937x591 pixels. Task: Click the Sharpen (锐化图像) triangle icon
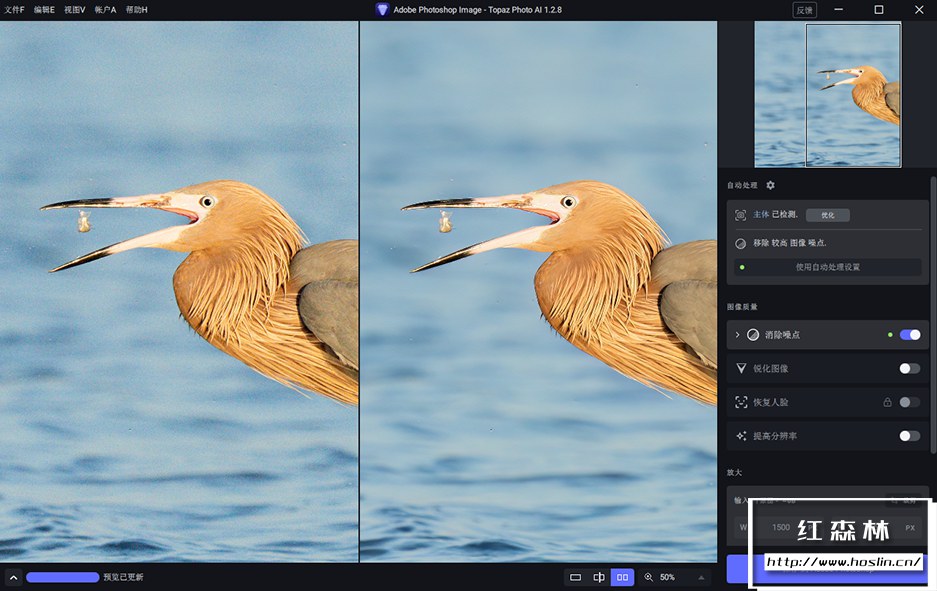741,368
